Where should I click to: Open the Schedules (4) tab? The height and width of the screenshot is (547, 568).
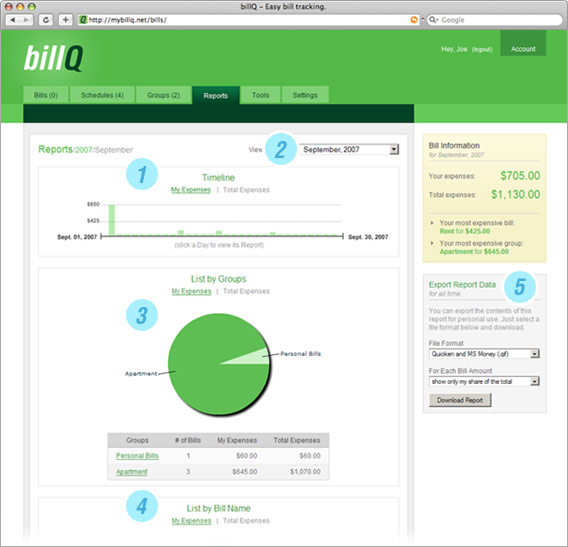[102, 95]
